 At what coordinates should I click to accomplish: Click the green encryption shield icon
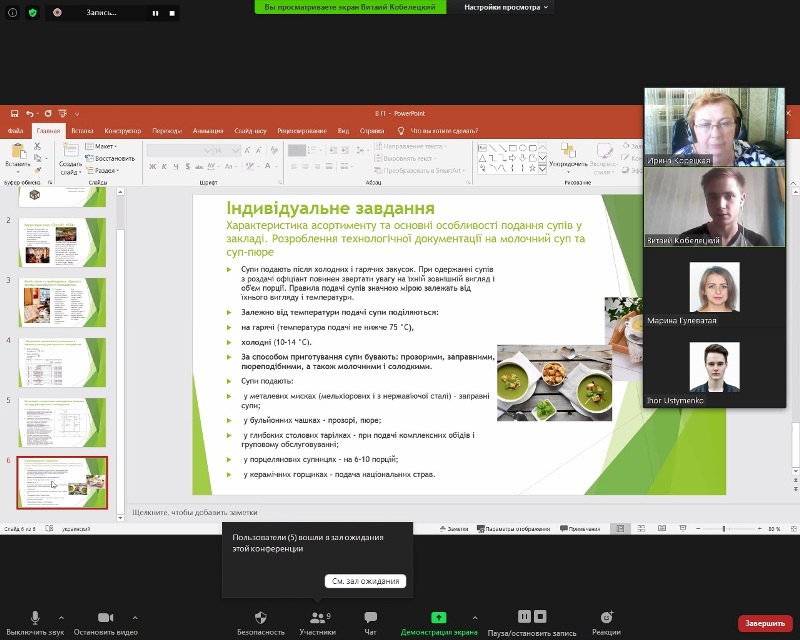tap(33, 13)
